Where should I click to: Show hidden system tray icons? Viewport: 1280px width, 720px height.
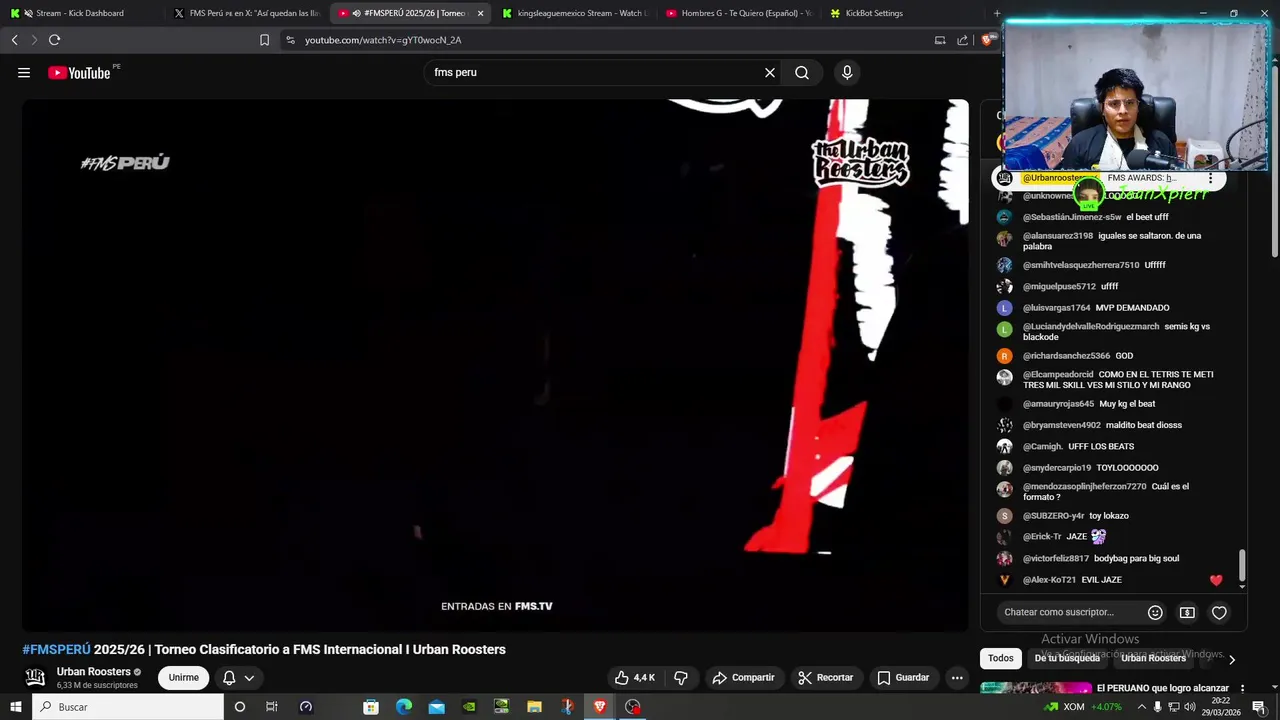1141,707
